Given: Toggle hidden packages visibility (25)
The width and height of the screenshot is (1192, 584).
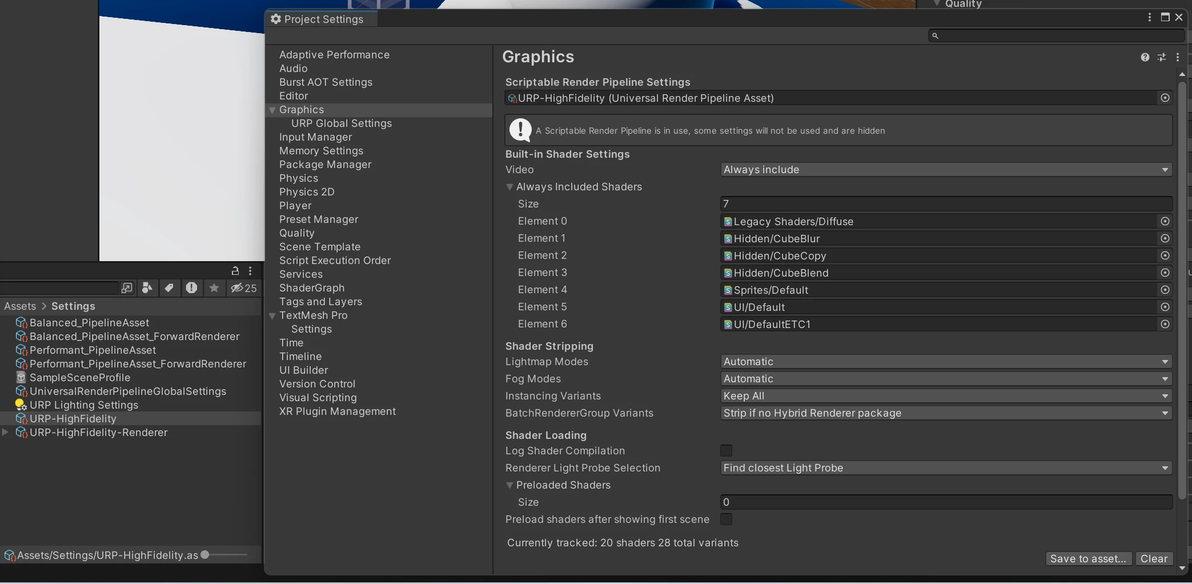Looking at the screenshot, I should [x=243, y=288].
